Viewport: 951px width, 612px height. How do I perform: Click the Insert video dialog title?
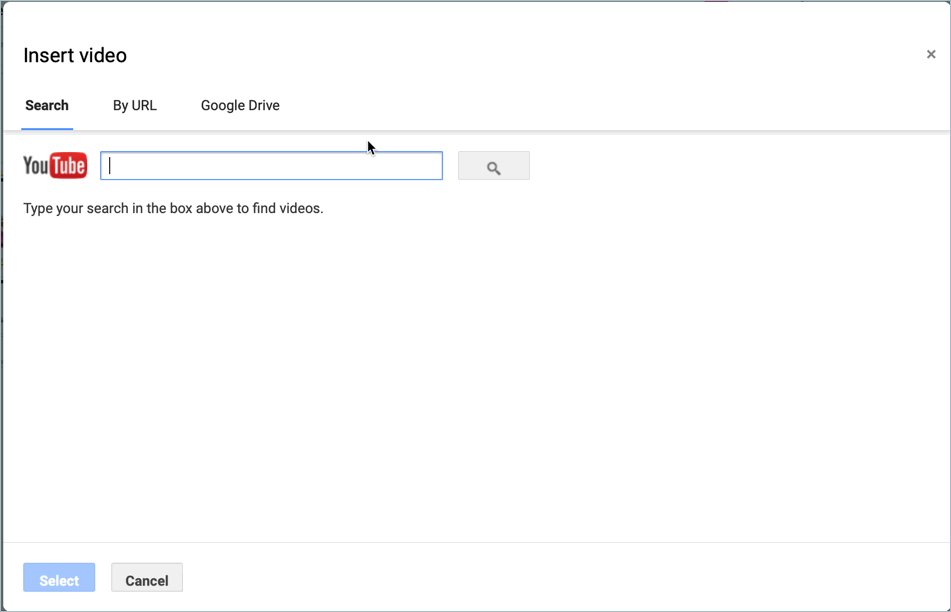click(x=75, y=55)
